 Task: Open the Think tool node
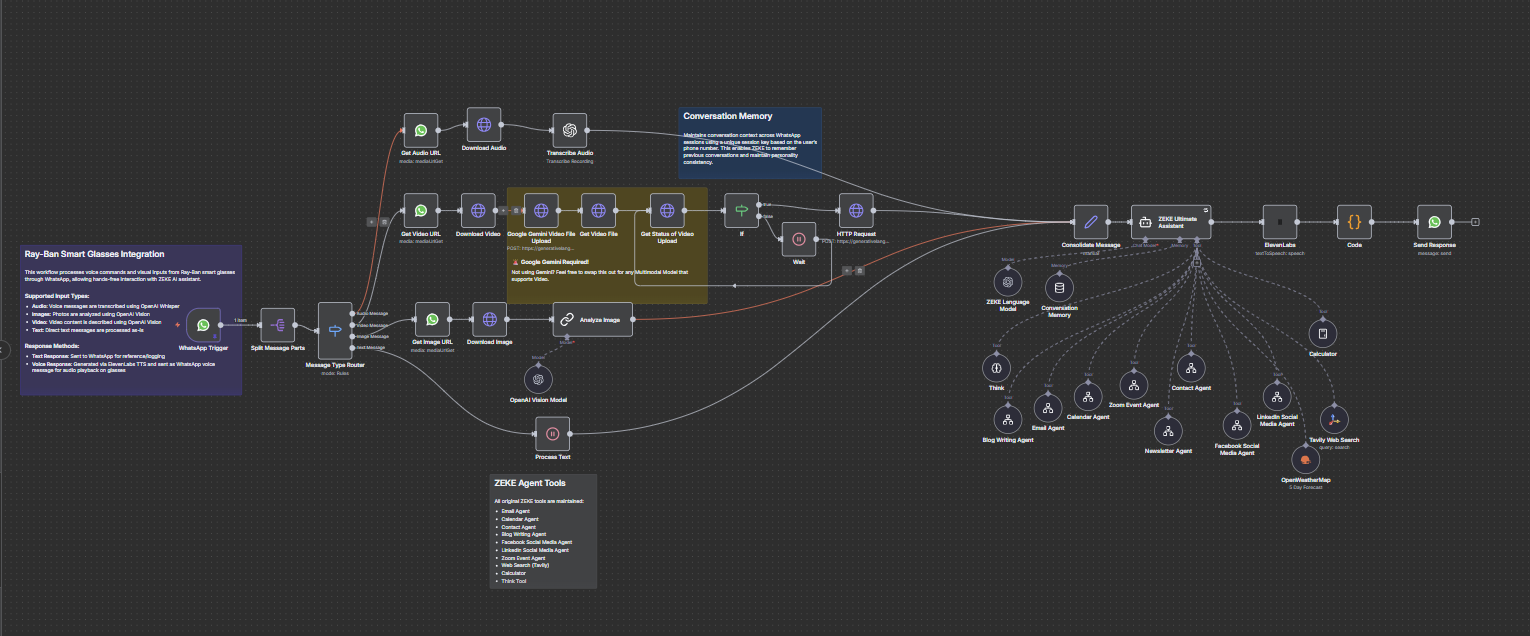tap(996, 368)
